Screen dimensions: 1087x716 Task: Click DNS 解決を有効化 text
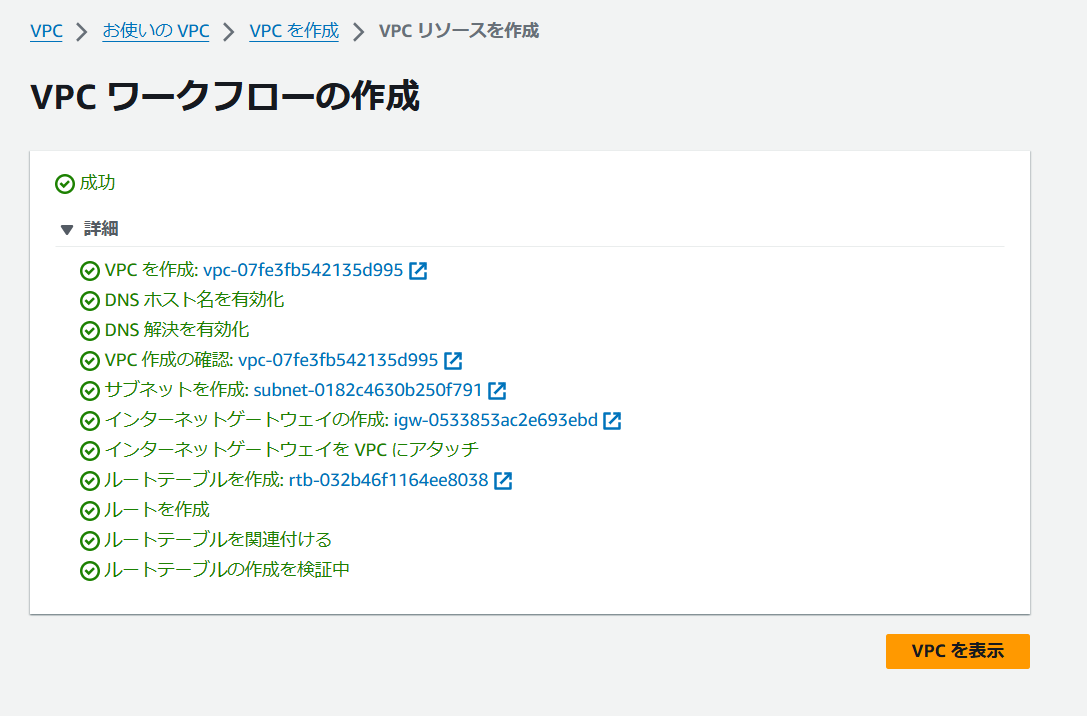click(x=177, y=330)
